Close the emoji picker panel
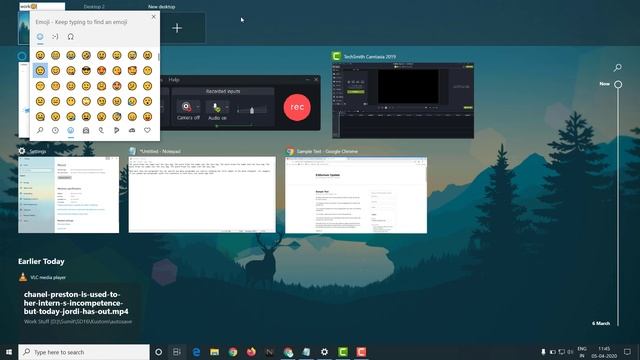 pos(153,17)
